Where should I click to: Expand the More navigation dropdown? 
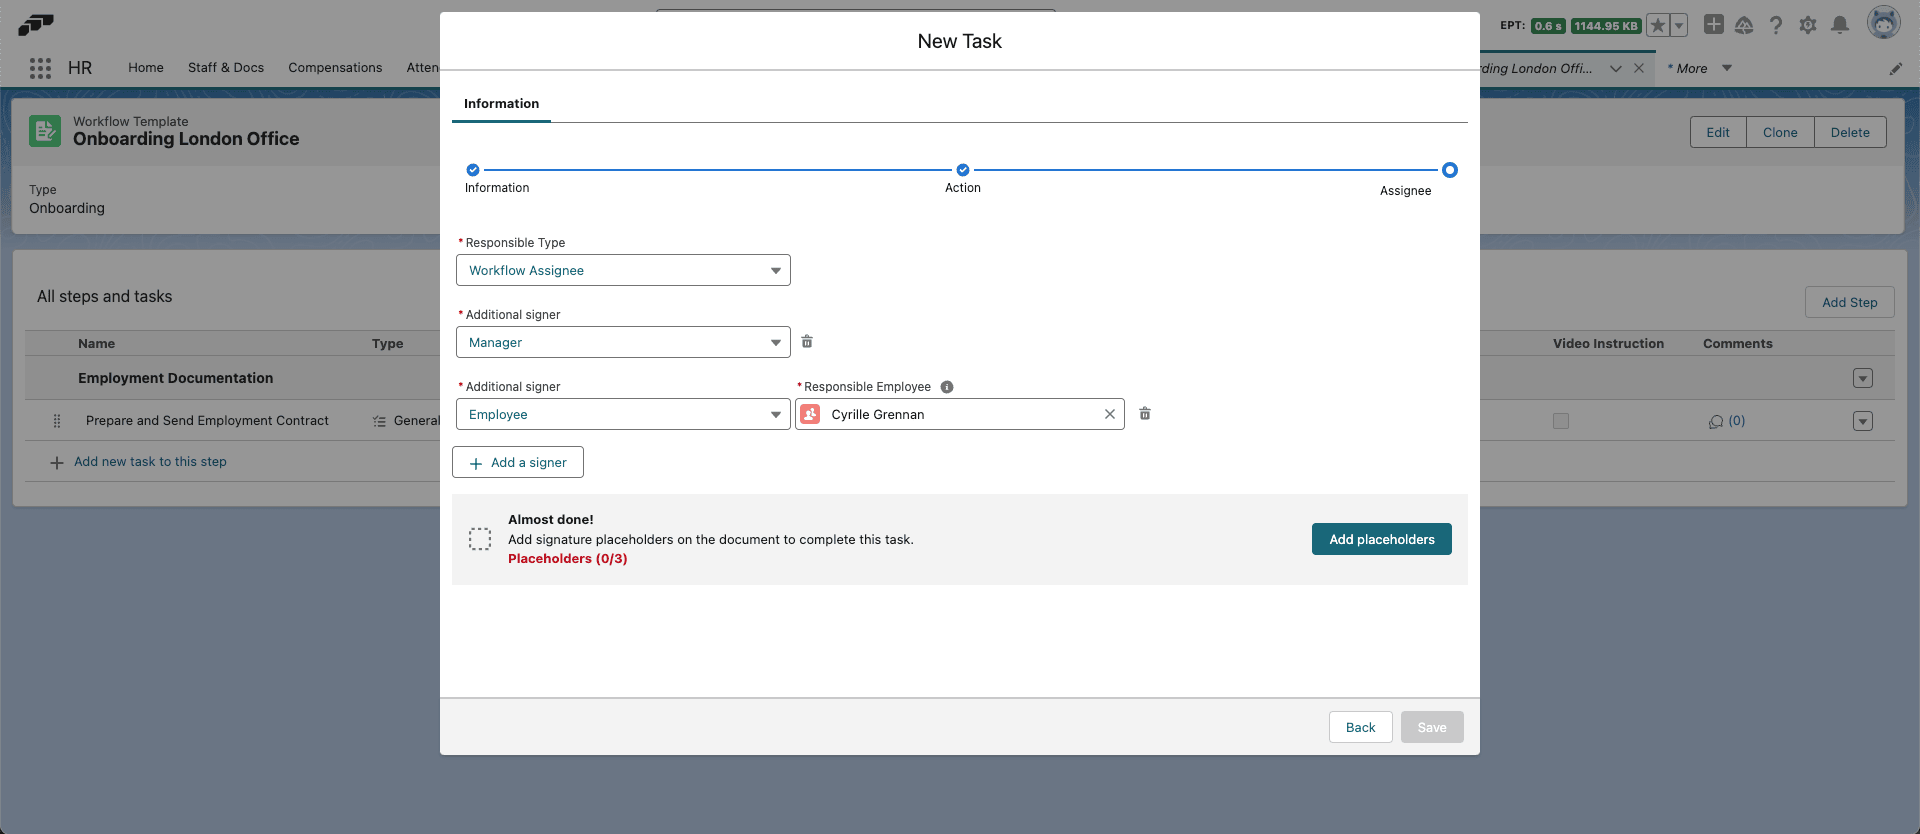point(1727,68)
